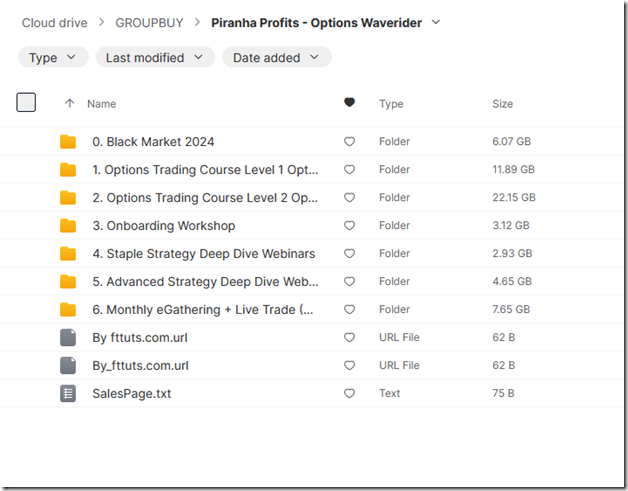Click the By fttuts.com.url file icon

67,338
